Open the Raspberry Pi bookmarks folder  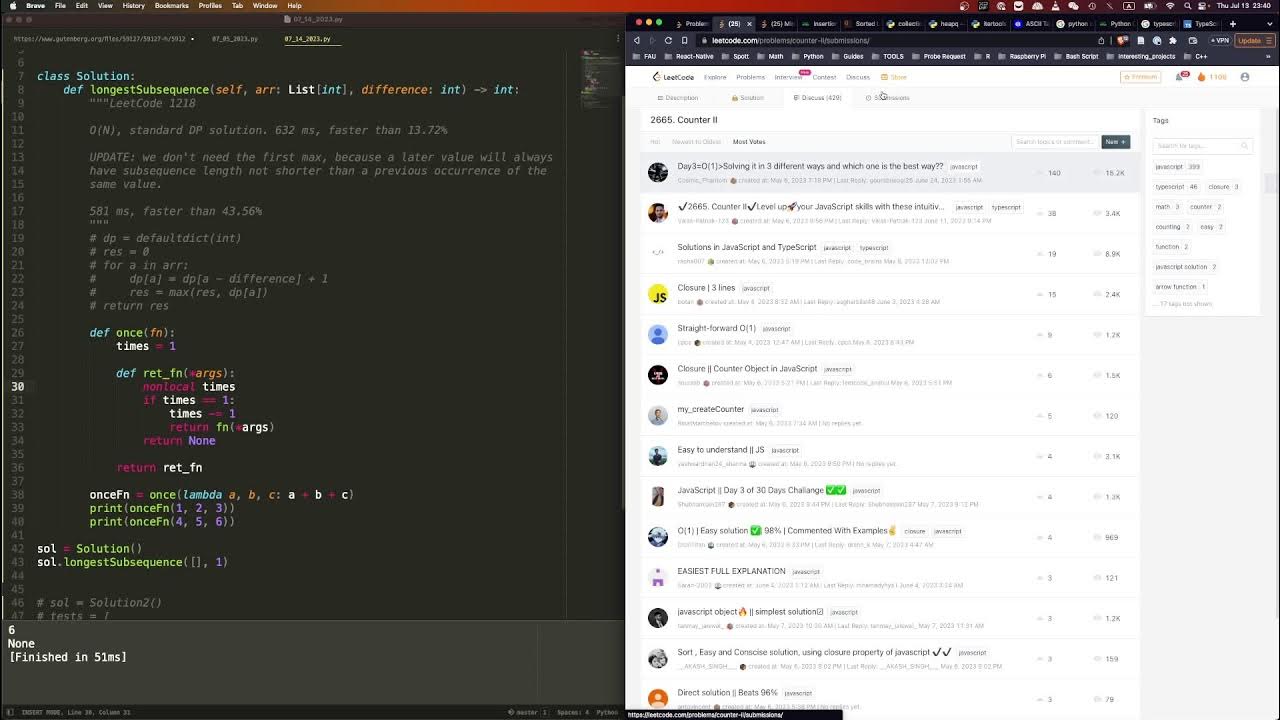(1022, 56)
